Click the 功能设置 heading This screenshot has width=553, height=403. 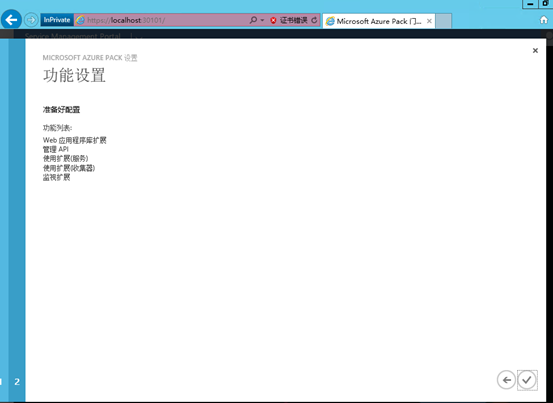click(x=74, y=75)
